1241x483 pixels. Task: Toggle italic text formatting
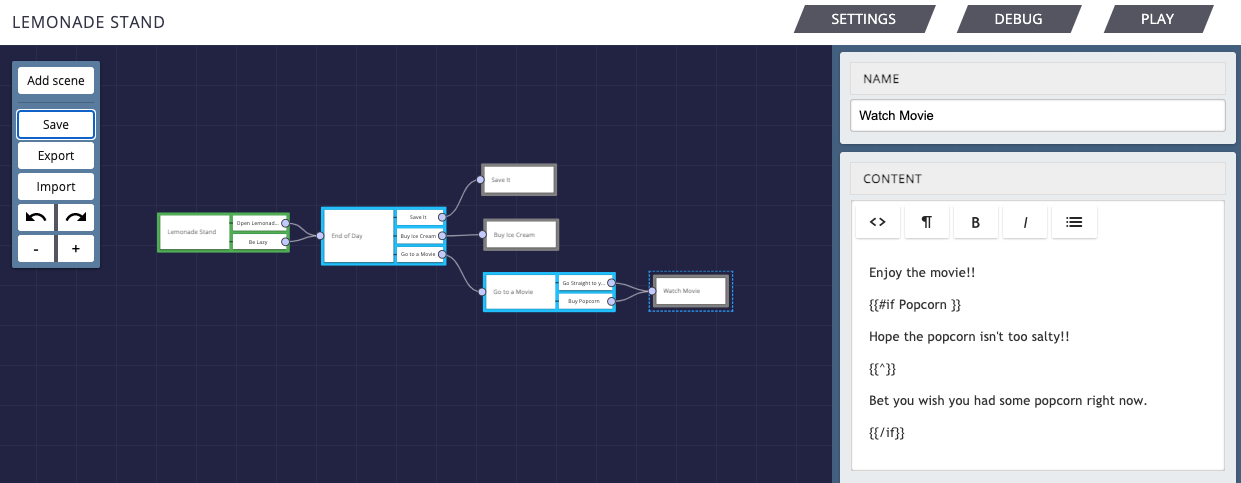pos(1025,222)
